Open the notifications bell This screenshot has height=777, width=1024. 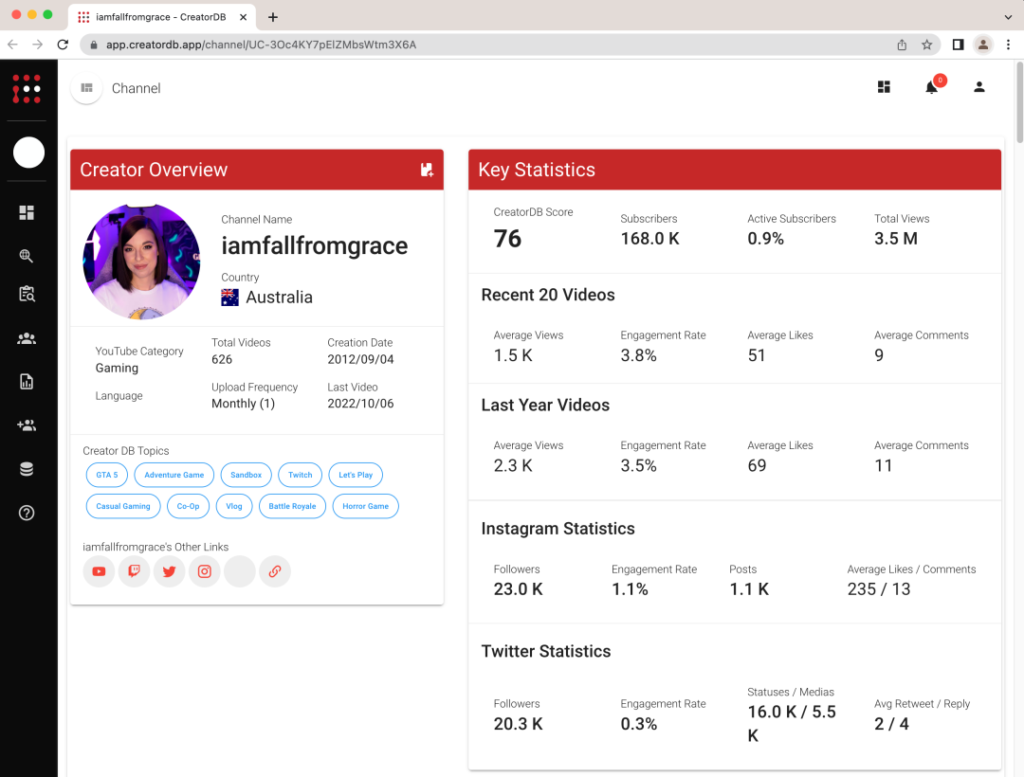(932, 87)
